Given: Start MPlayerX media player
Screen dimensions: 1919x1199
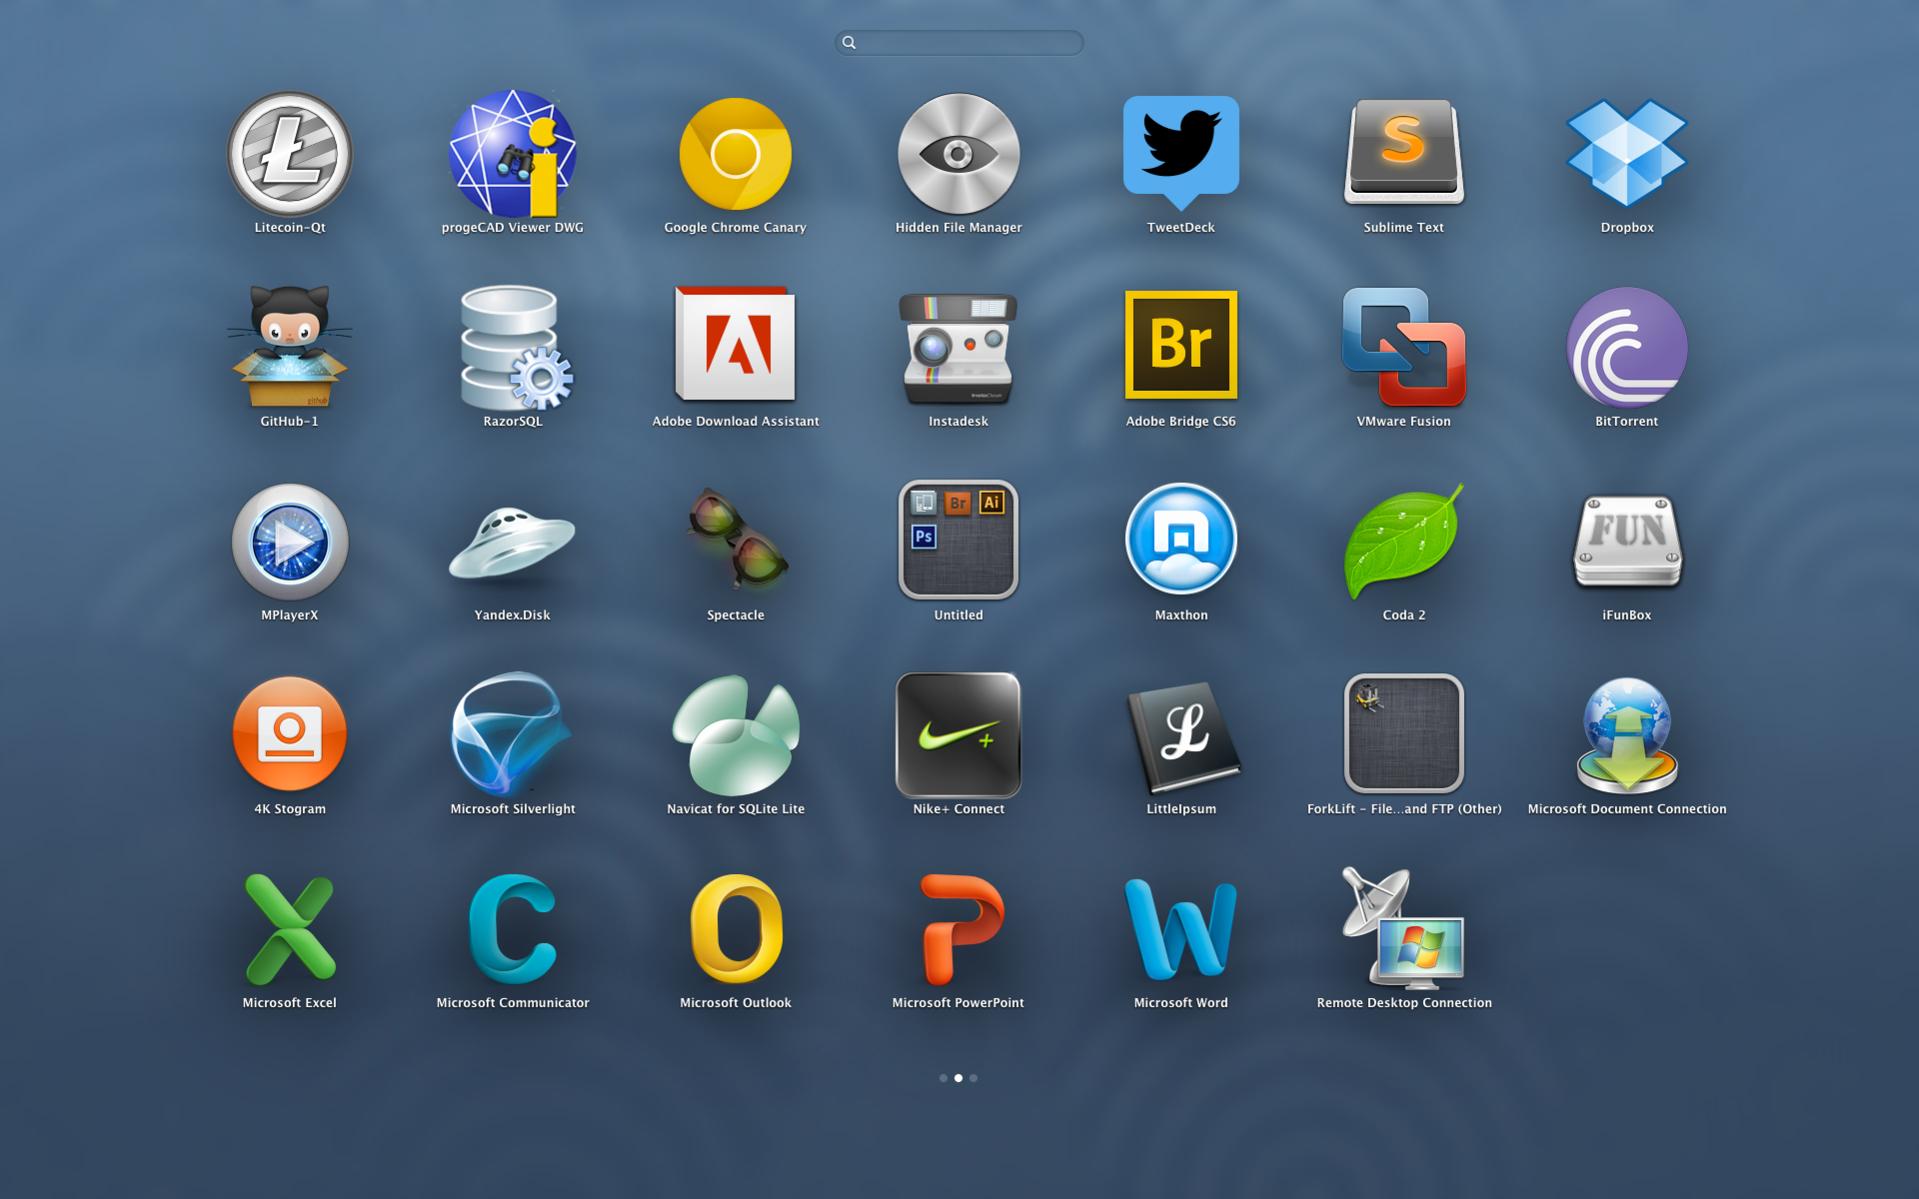Looking at the screenshot, I should point(289,541).
